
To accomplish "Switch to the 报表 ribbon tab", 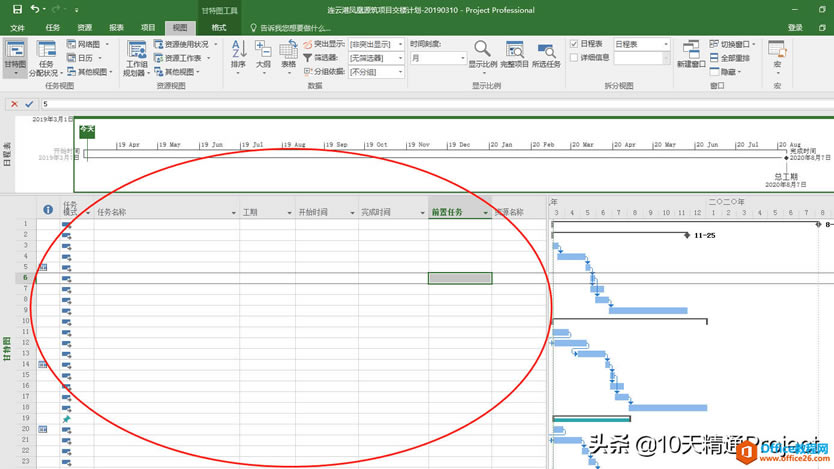I will (x=116, y=28).
